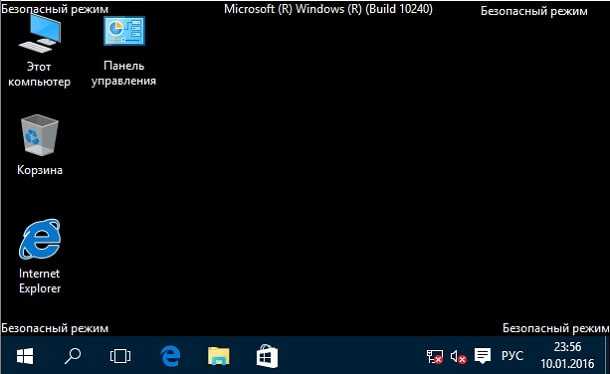
Task: Open the Store from the taskbar
Action: [267, 356]
